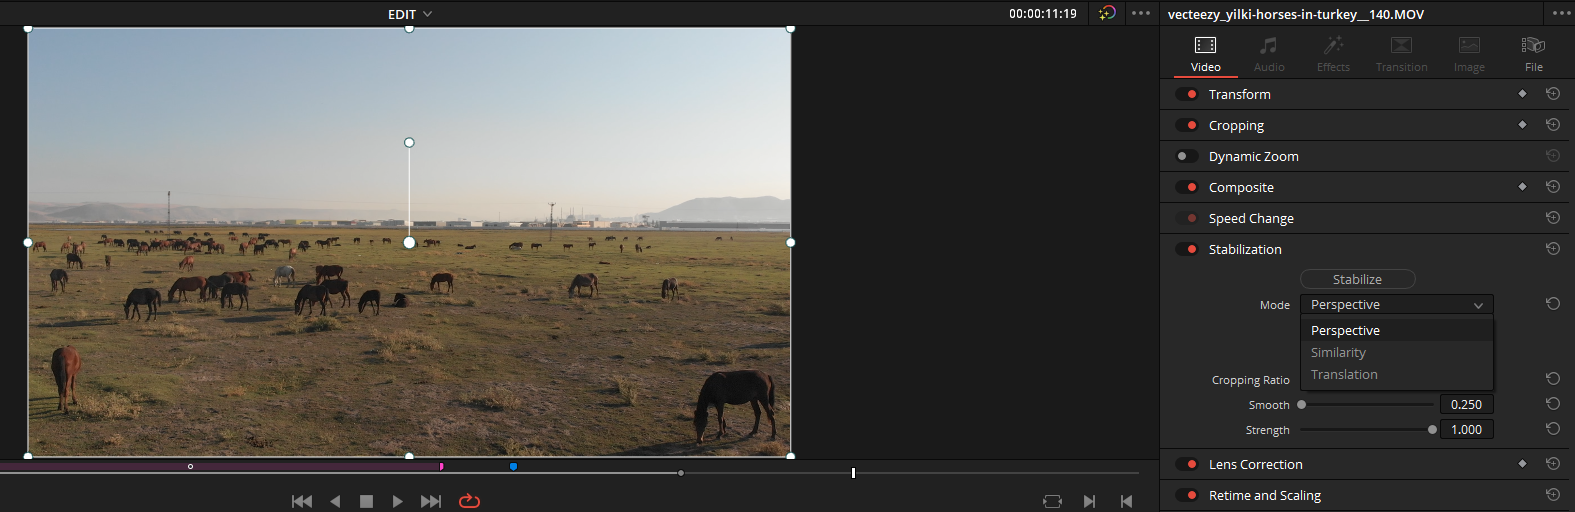Reset the Cropping Ratio value

[1553, 379]
